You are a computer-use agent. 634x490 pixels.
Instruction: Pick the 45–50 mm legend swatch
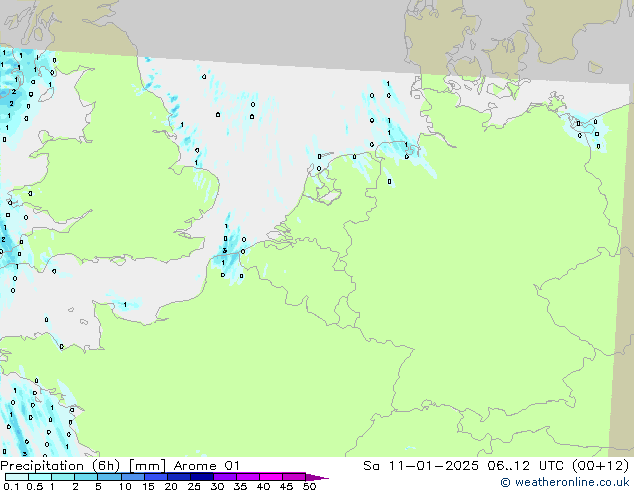point(294,477)
